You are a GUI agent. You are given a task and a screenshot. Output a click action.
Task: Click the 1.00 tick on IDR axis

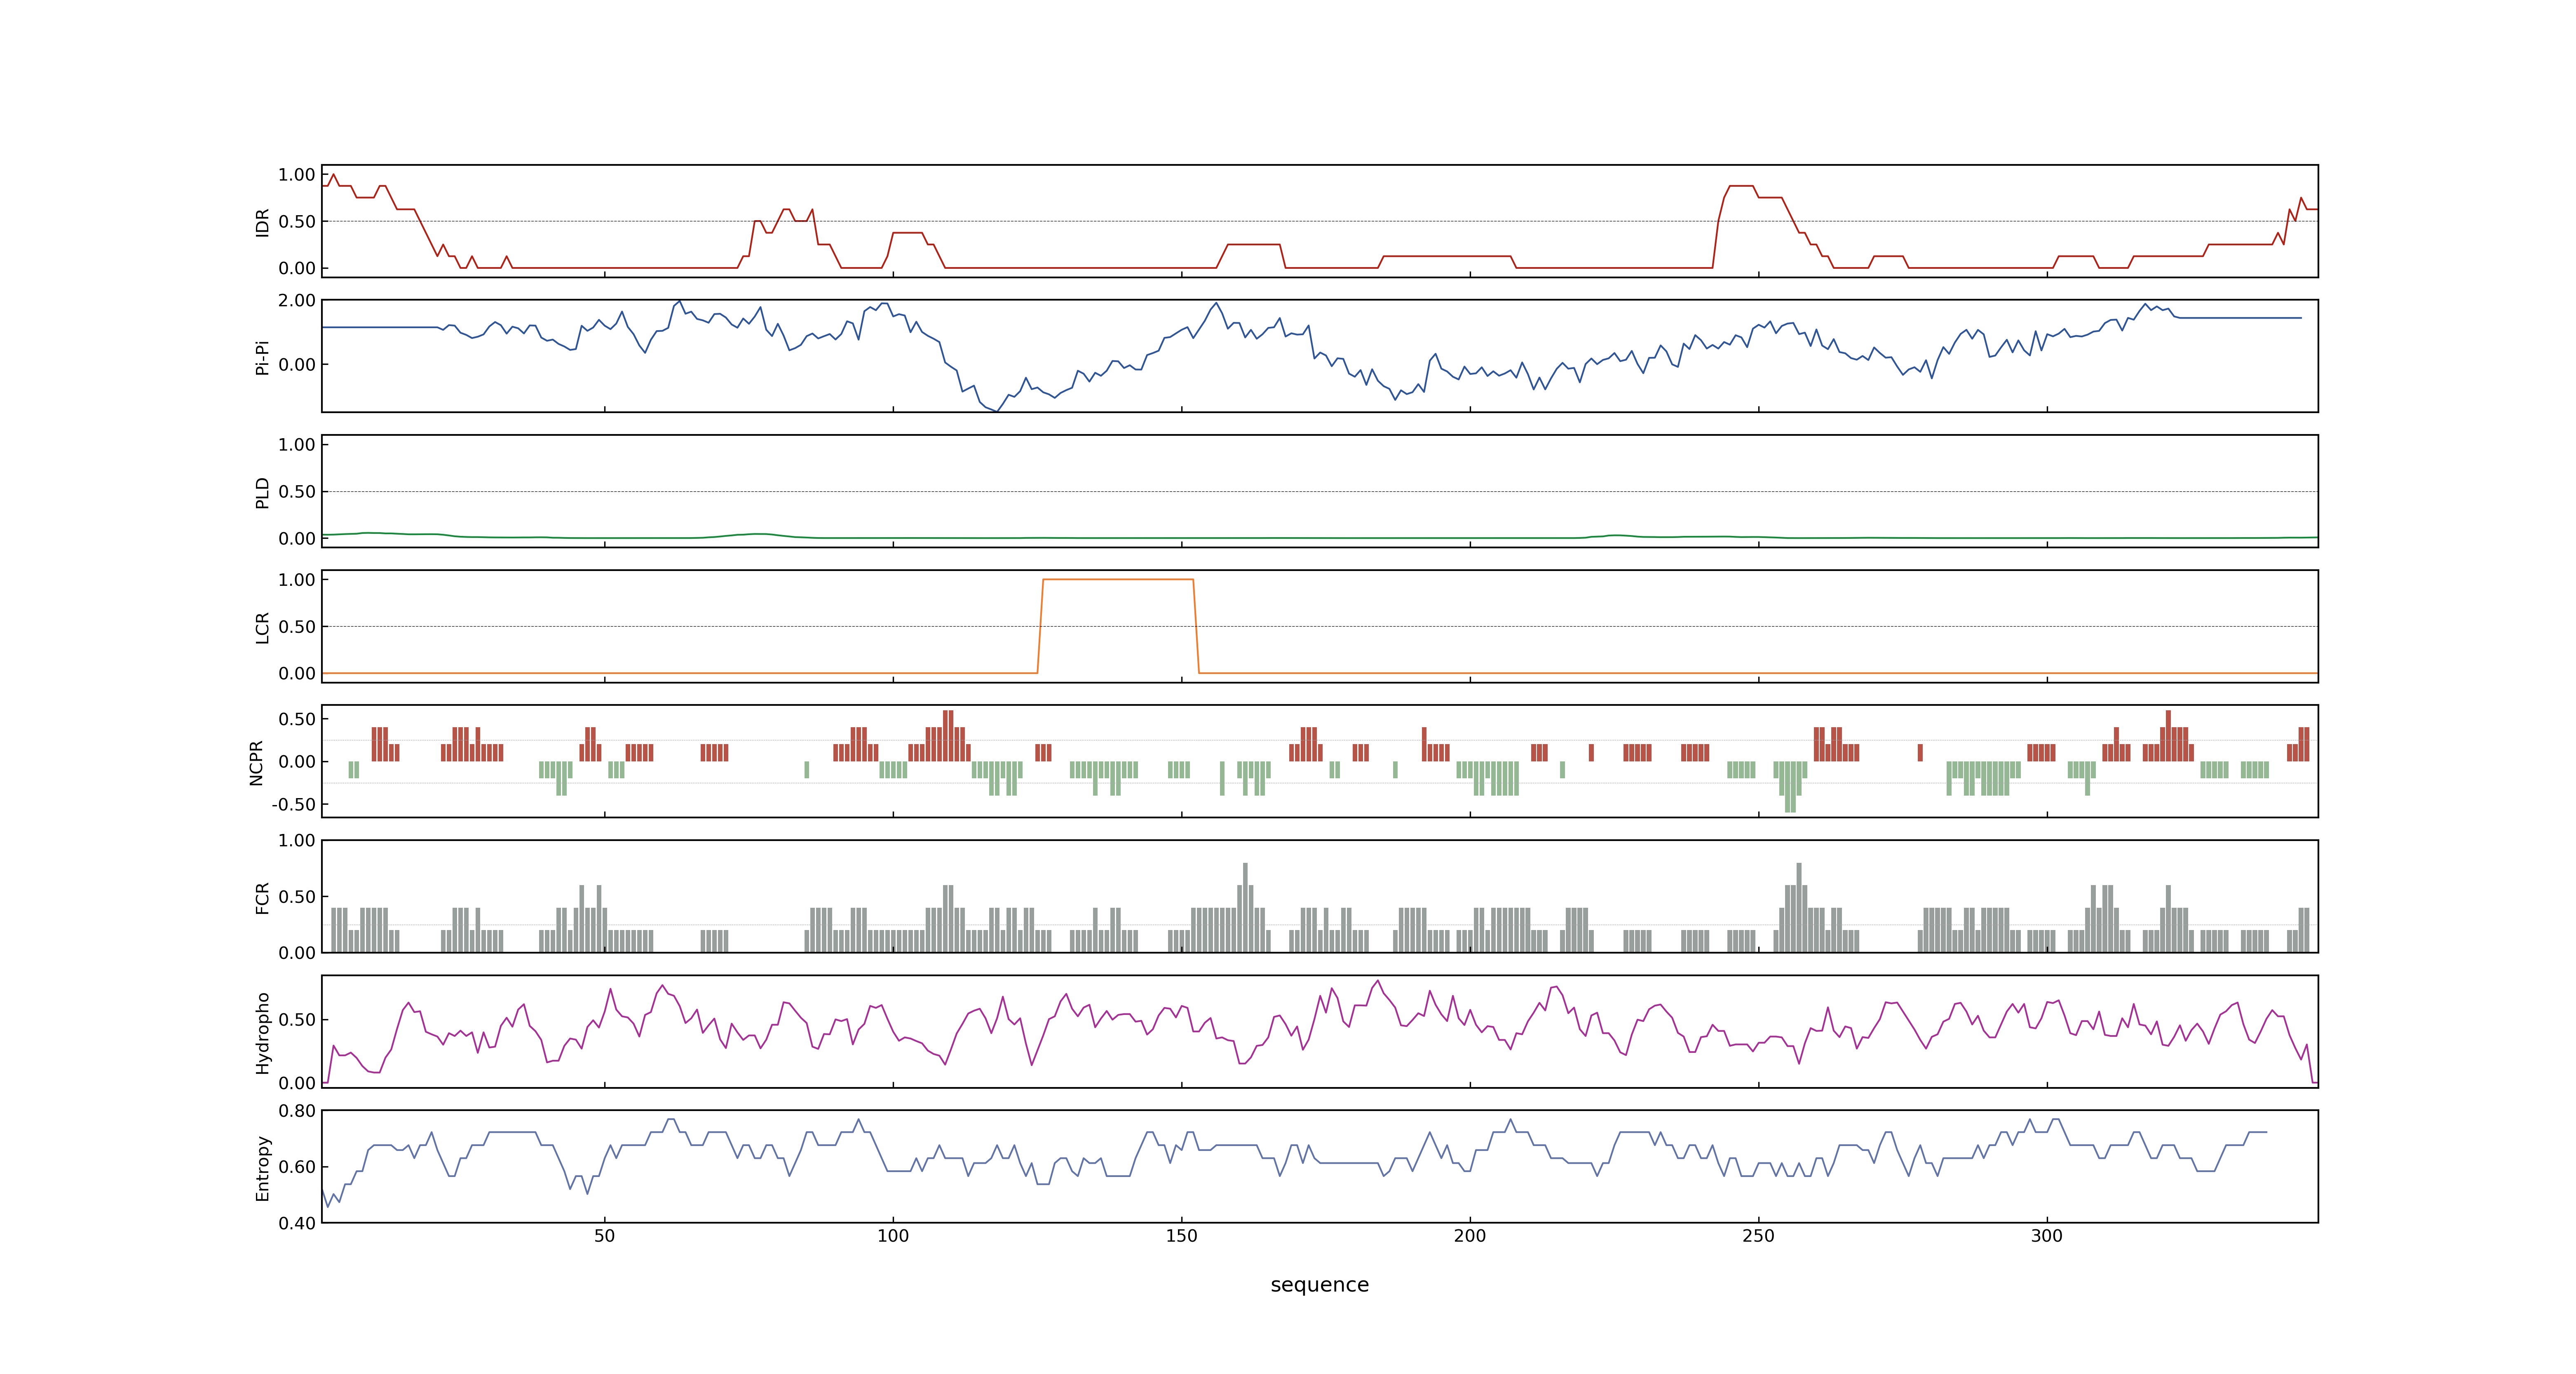pyautogui.click(x=297, y=175)
